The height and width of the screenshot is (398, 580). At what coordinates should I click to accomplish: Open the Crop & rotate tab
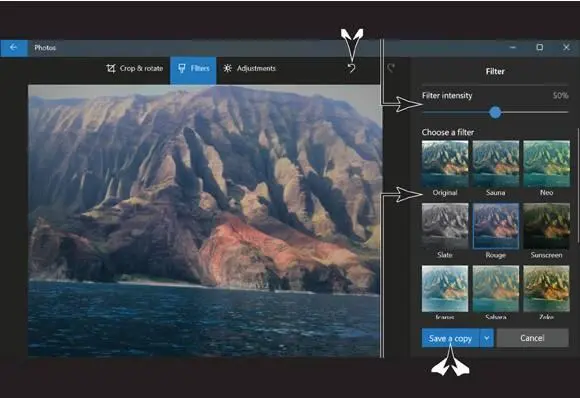pyautogui.click(x=135, y=68)
